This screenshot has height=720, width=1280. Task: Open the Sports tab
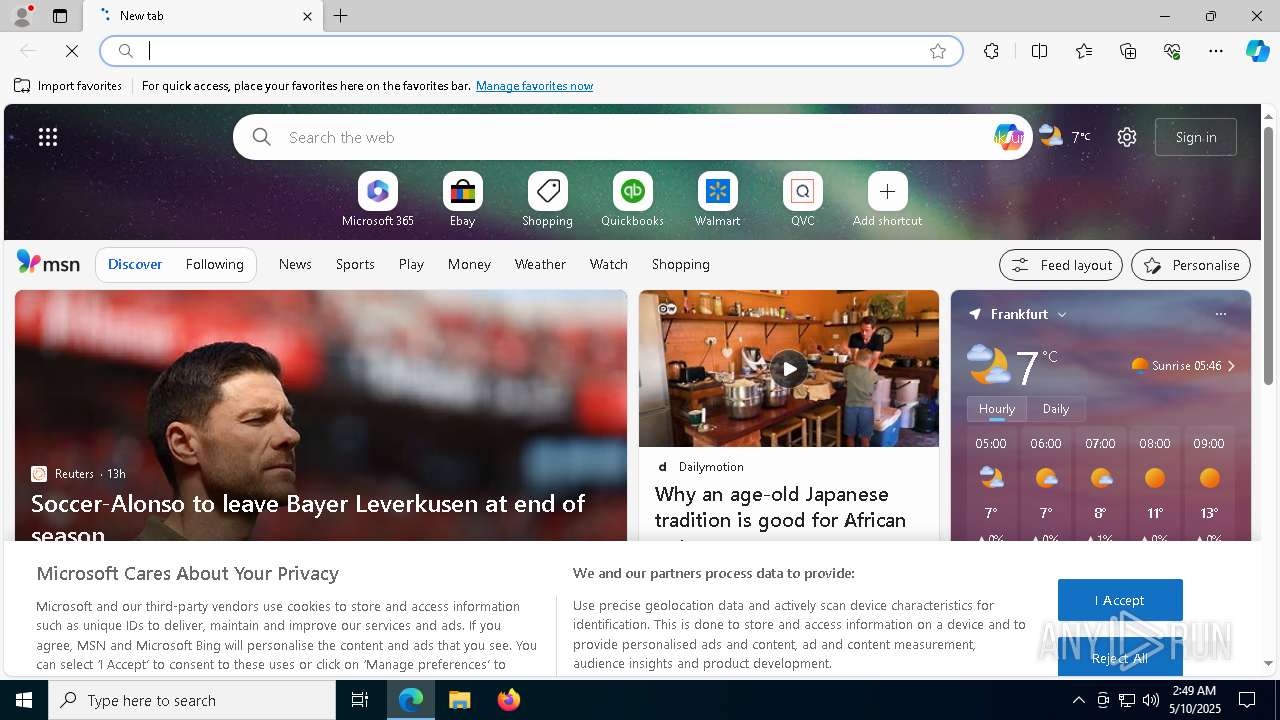point(355,264)
